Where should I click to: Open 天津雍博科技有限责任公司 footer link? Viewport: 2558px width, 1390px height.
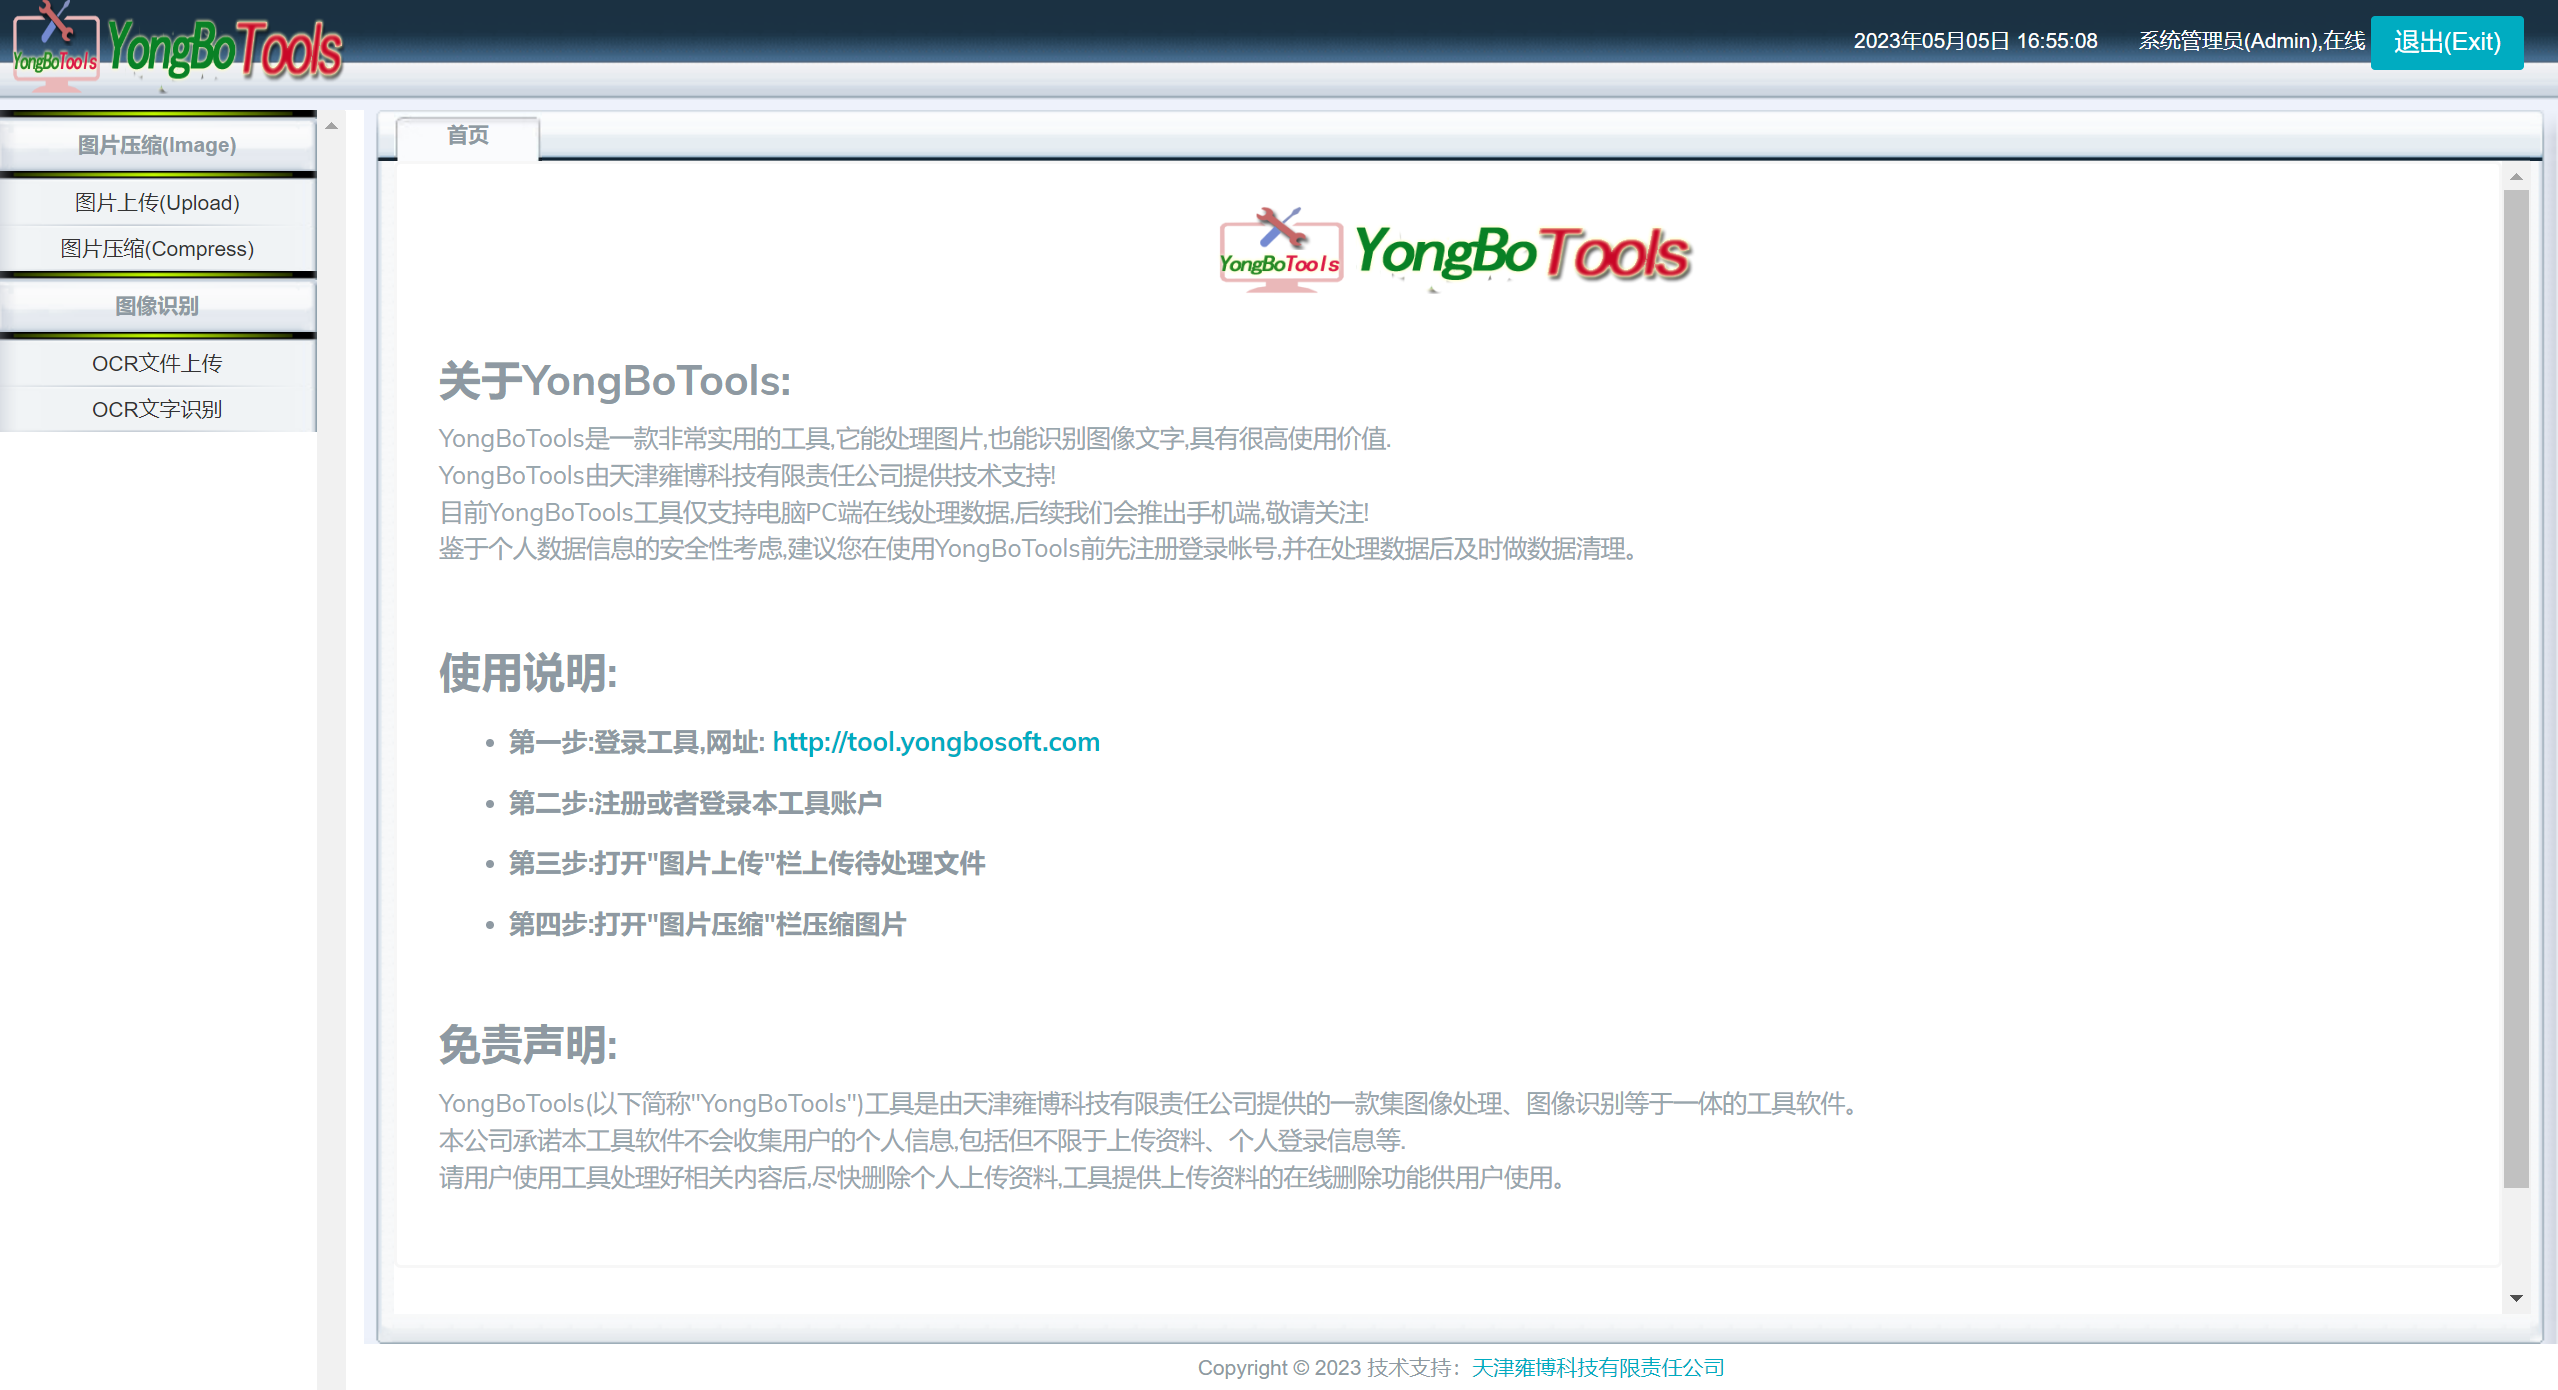tap(1597, 1367)
